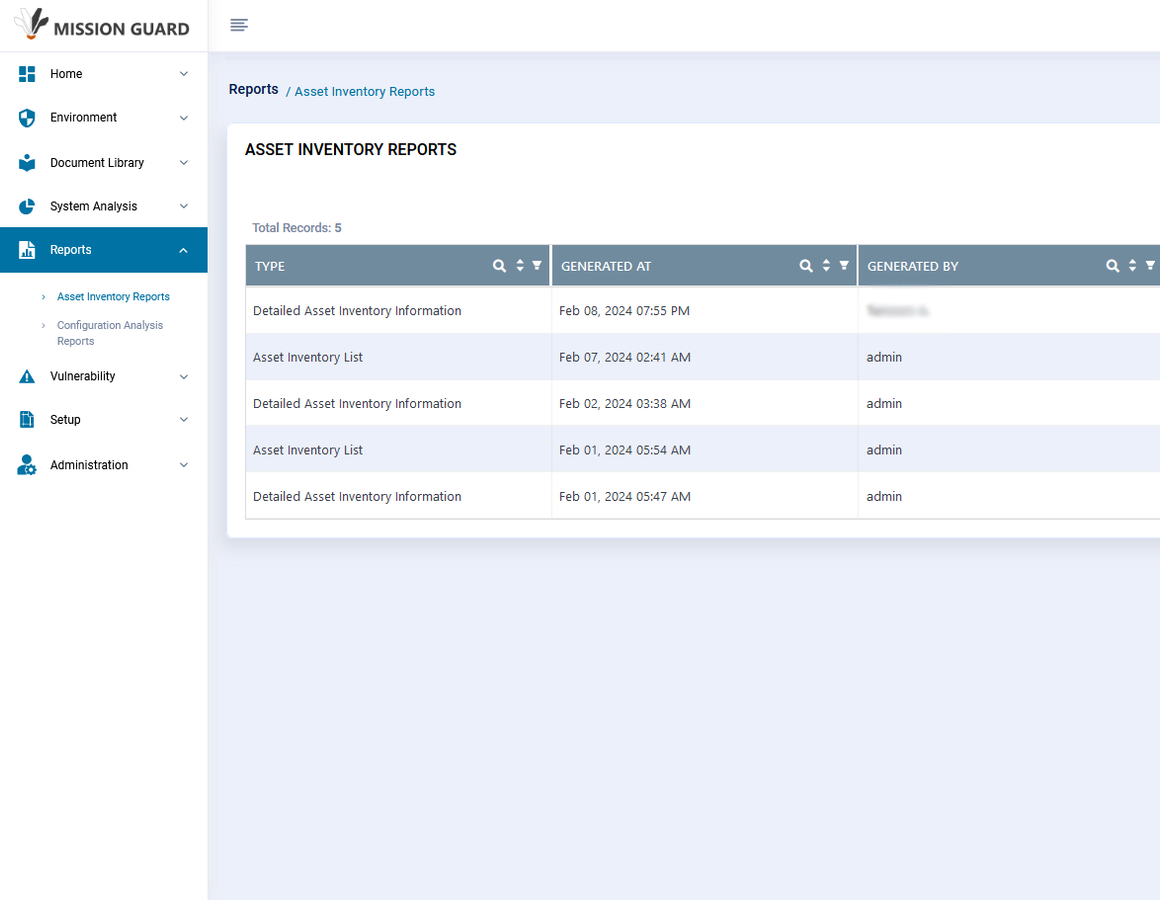Filter the Type column
The image size is (1160, 900).
pyautogui.click(x=537, y=265)
